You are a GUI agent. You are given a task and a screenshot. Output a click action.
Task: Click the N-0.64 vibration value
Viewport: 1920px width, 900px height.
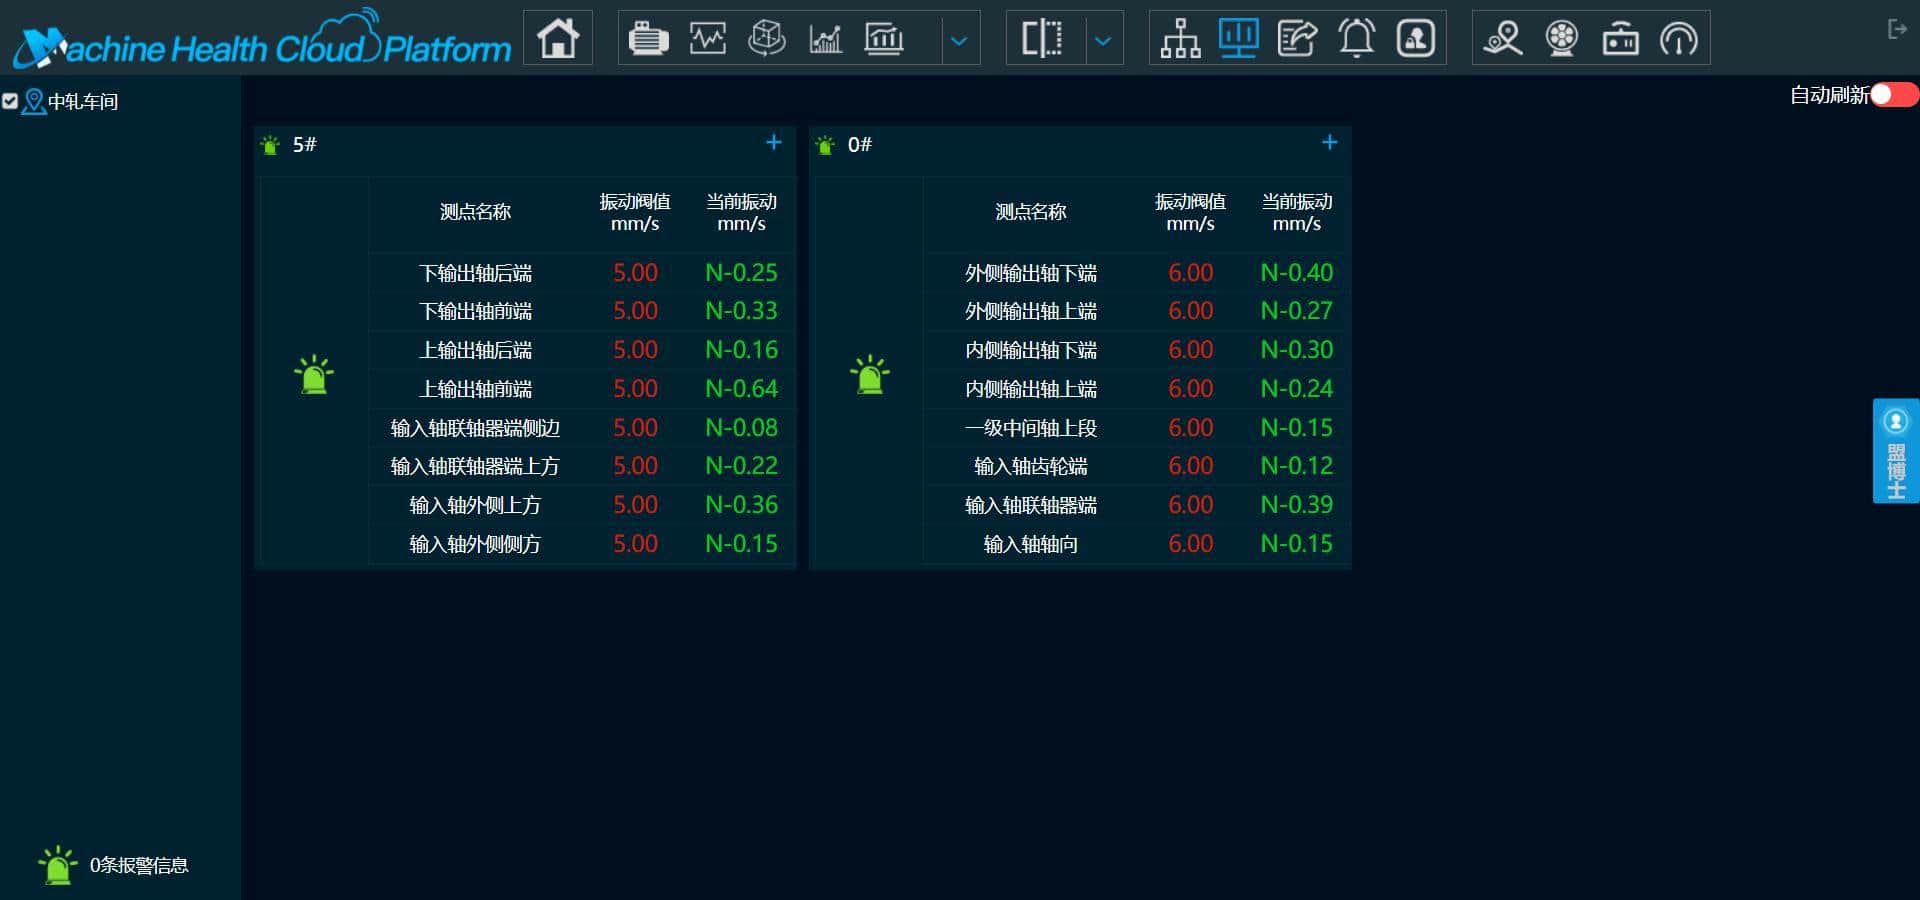tap(741, 389)
